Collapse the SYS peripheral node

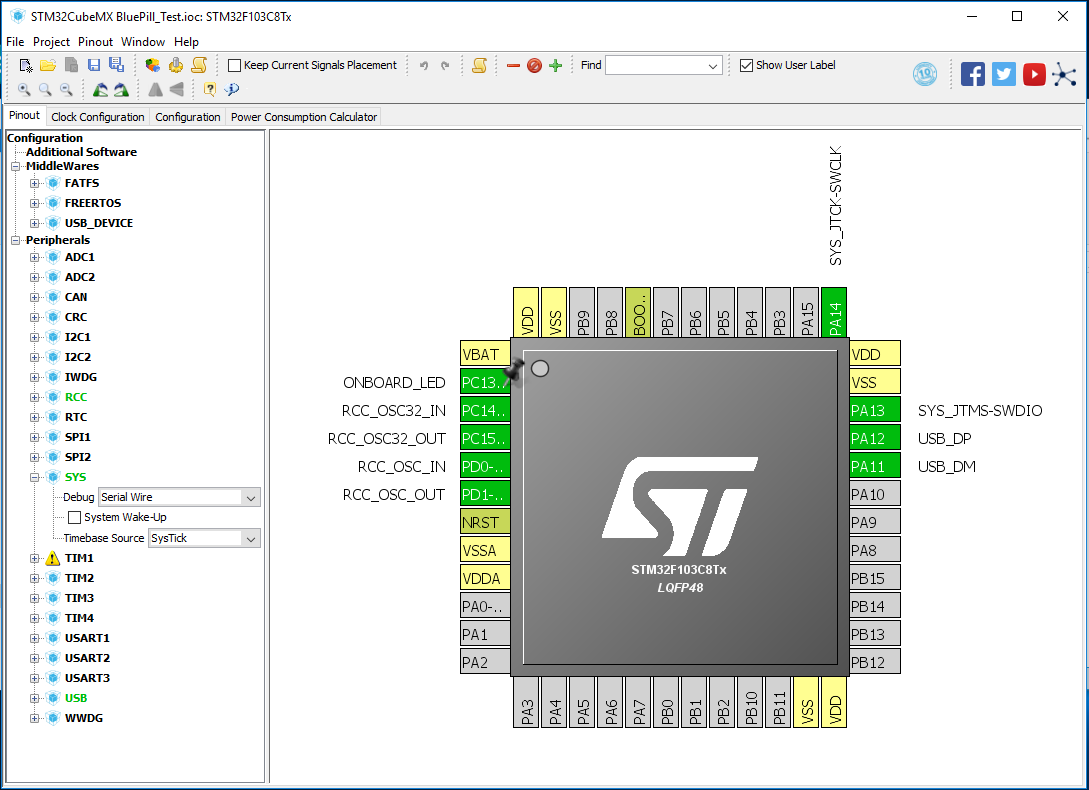coord(34,477)
